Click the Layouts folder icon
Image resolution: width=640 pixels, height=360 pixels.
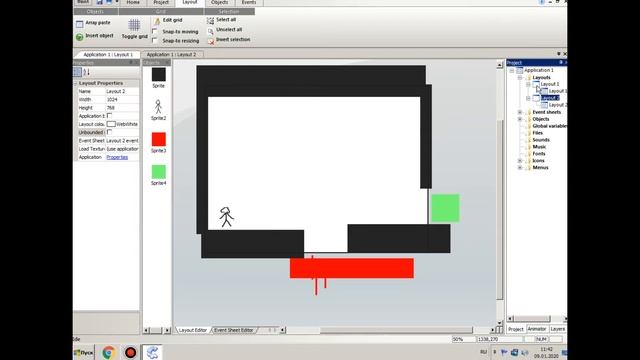pyautogui.click(x=528, y=78)
